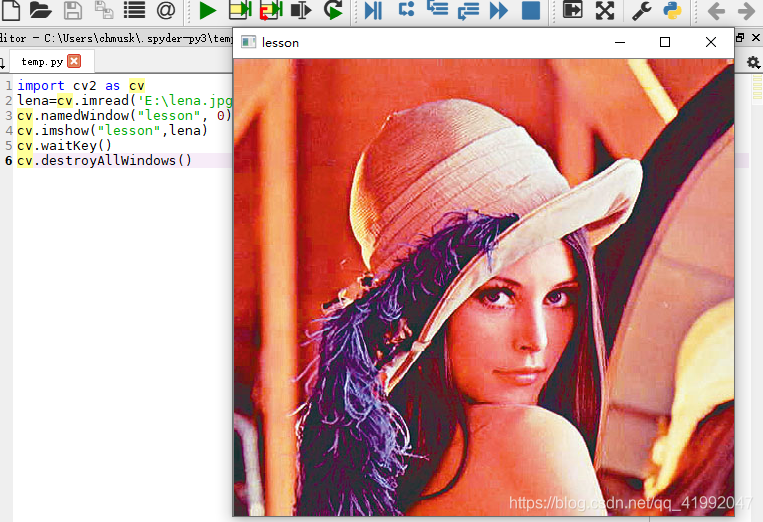The height and width of the screenshot is (522, 763).
Task: Click the debug step return icon
Action: coord(469,10)
